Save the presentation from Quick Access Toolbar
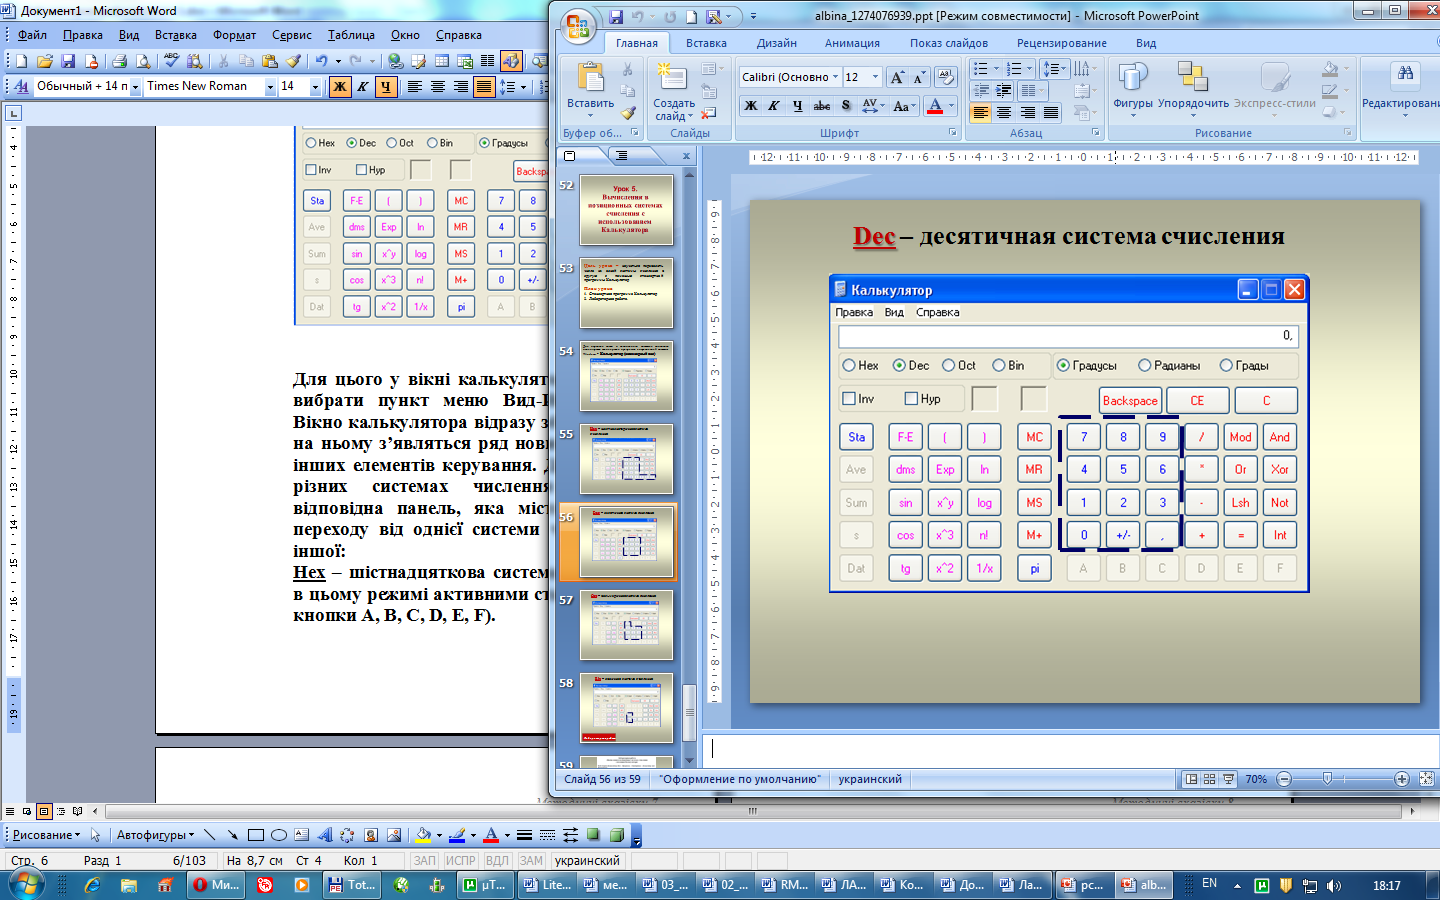The width and height of the screenshot is (1440, 900). (616, 16)
